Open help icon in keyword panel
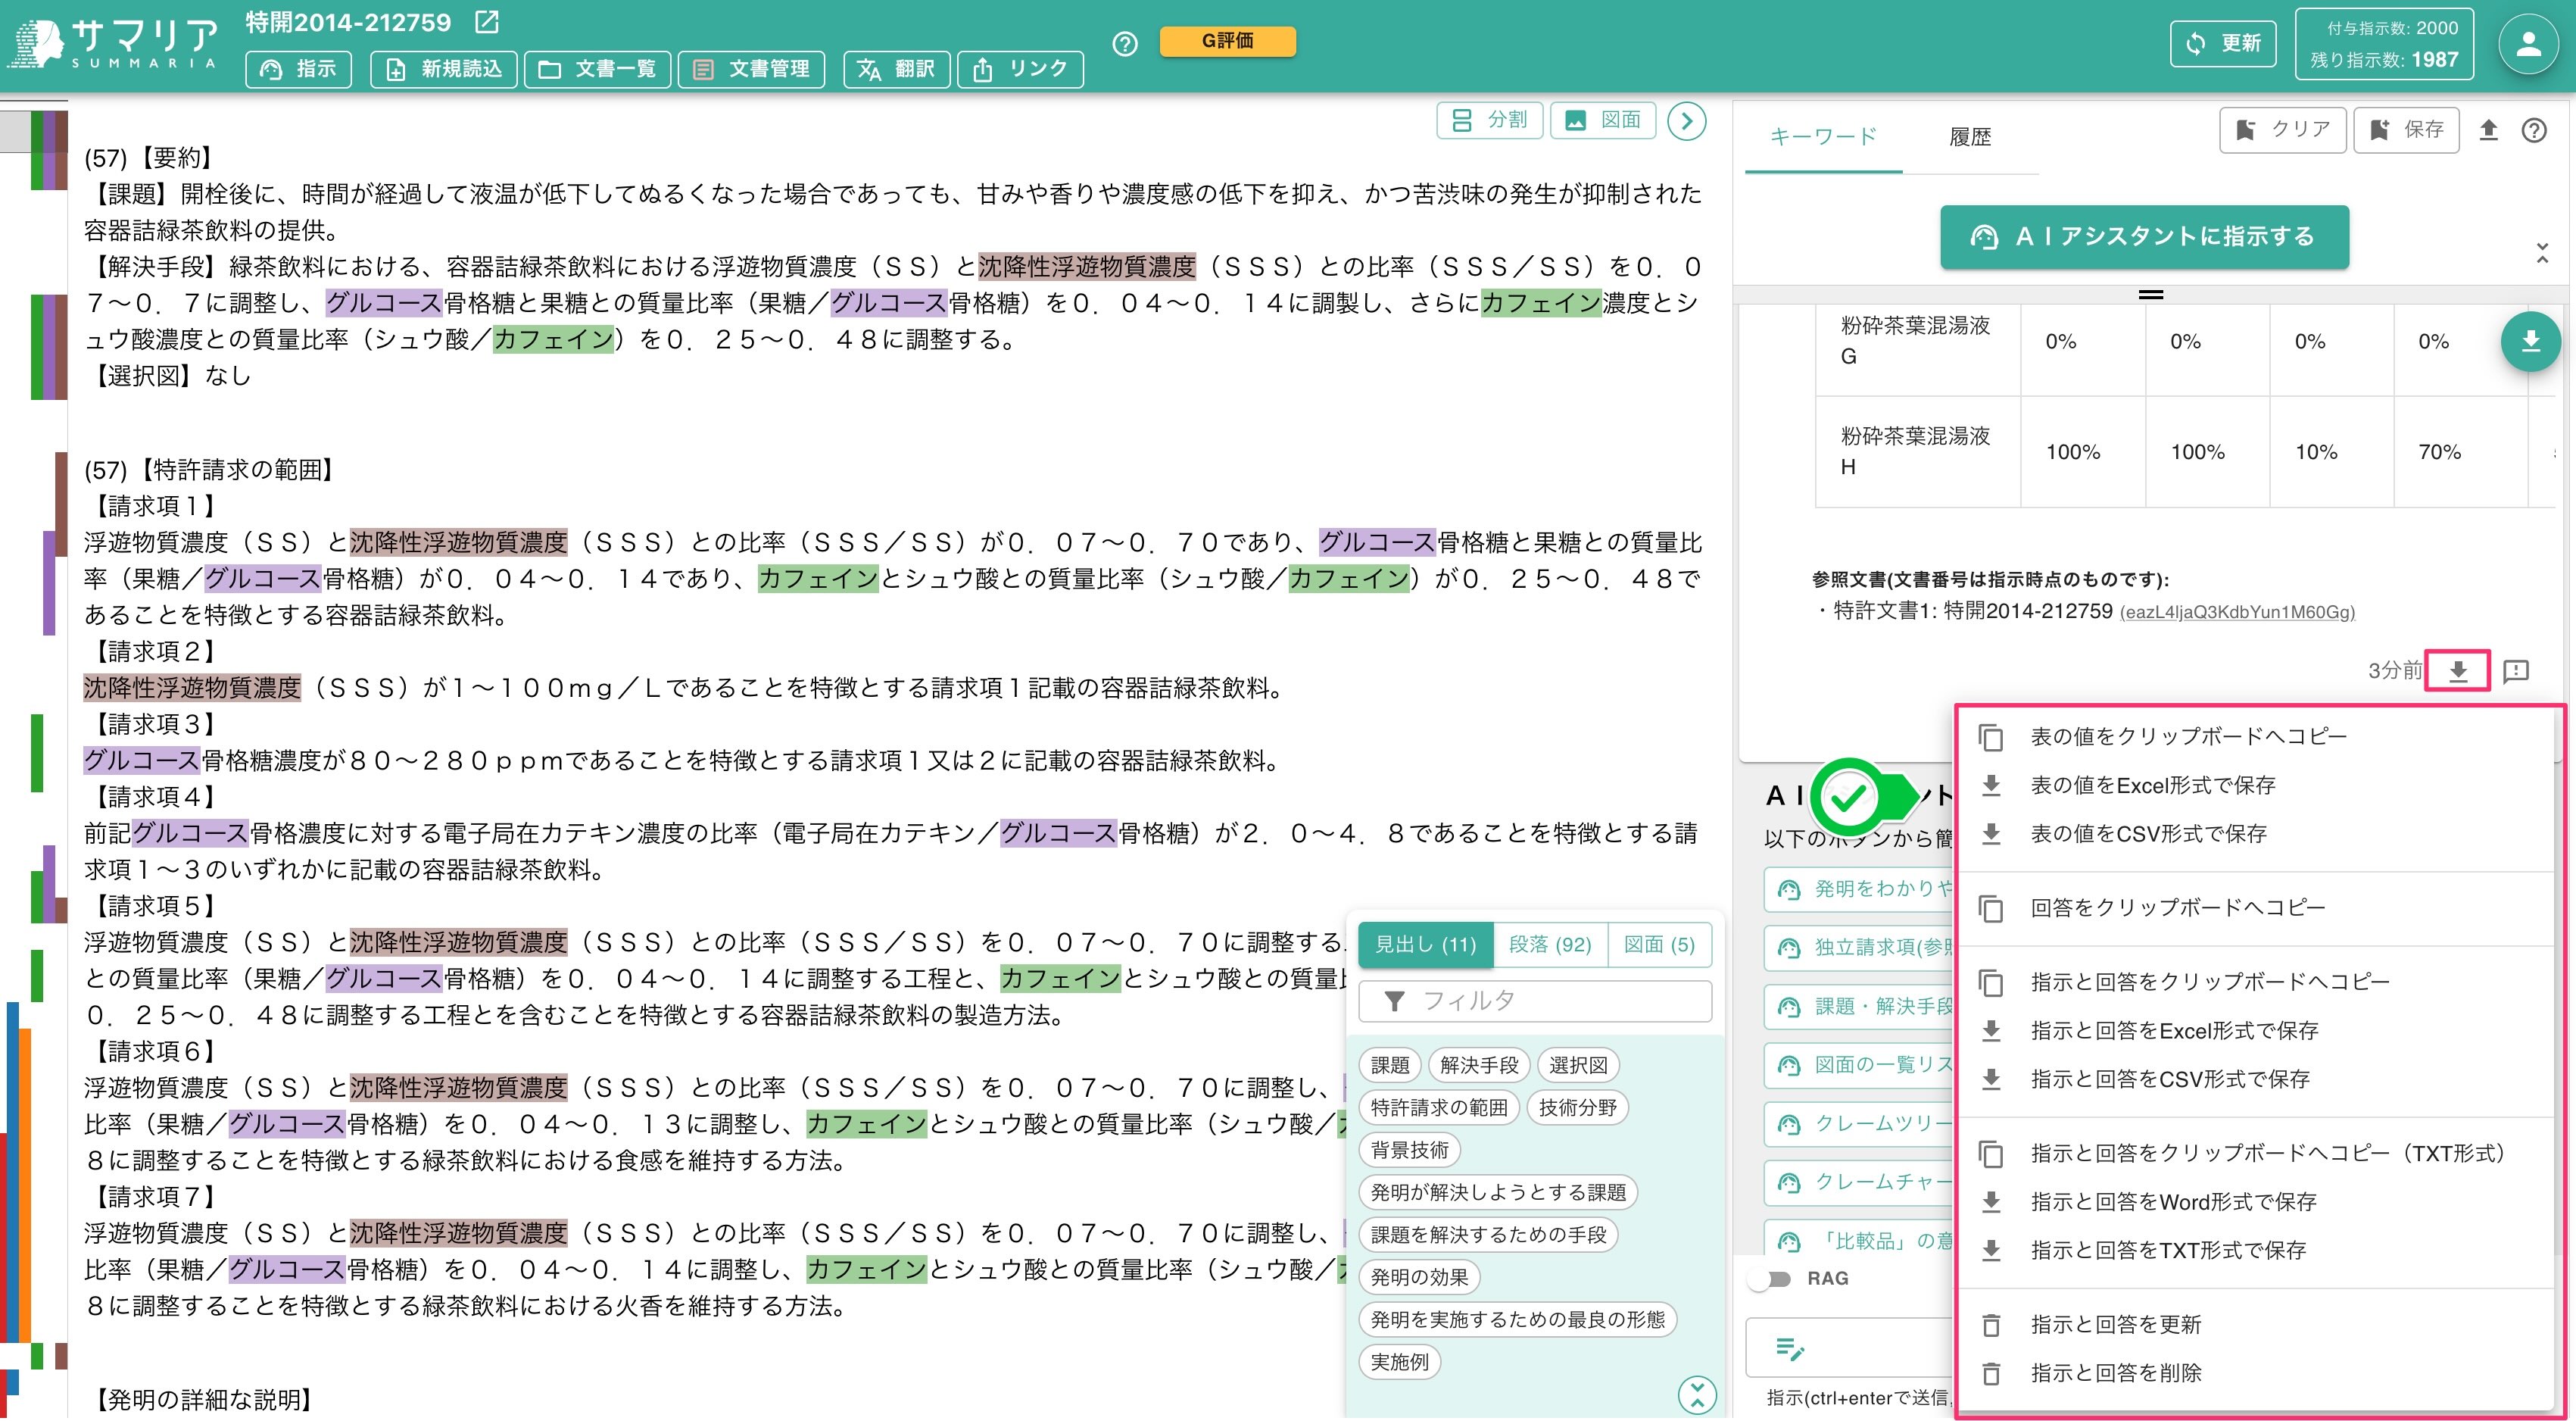 point(2534,130)
